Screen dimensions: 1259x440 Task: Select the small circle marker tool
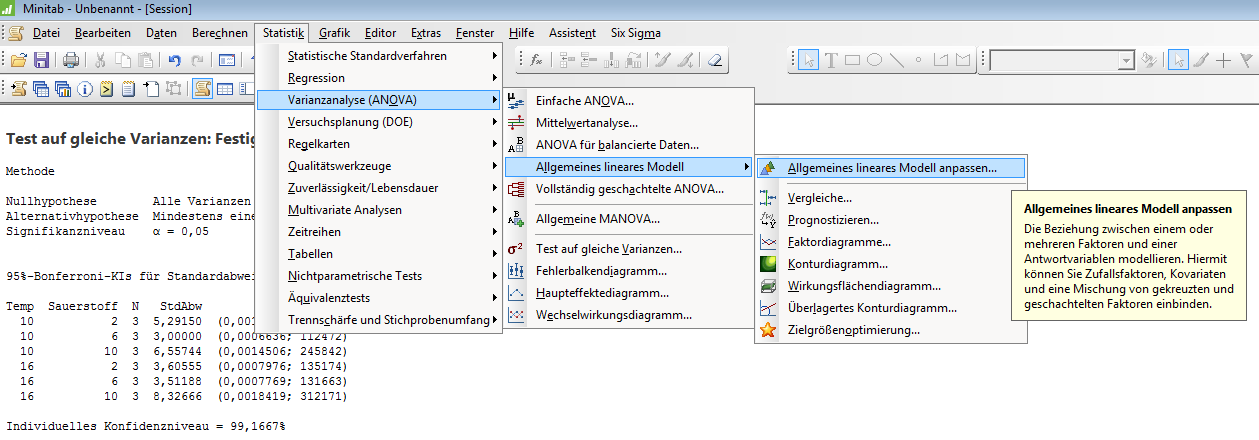(919, 60)
